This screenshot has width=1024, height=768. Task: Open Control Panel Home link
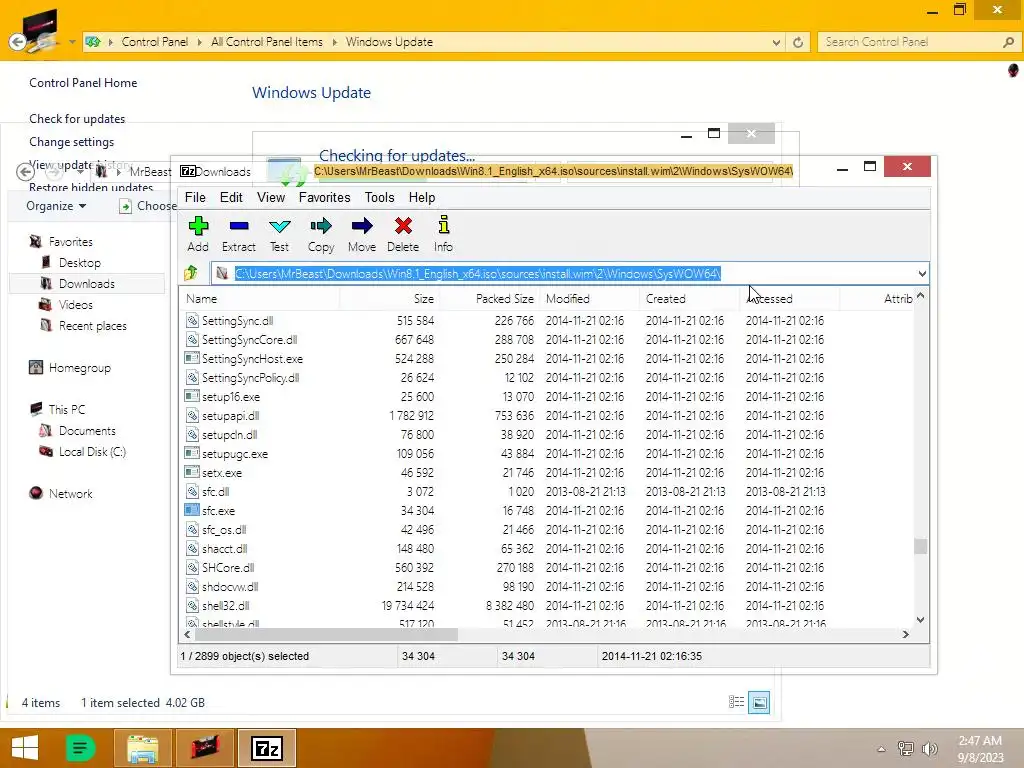tap(83, 83)
